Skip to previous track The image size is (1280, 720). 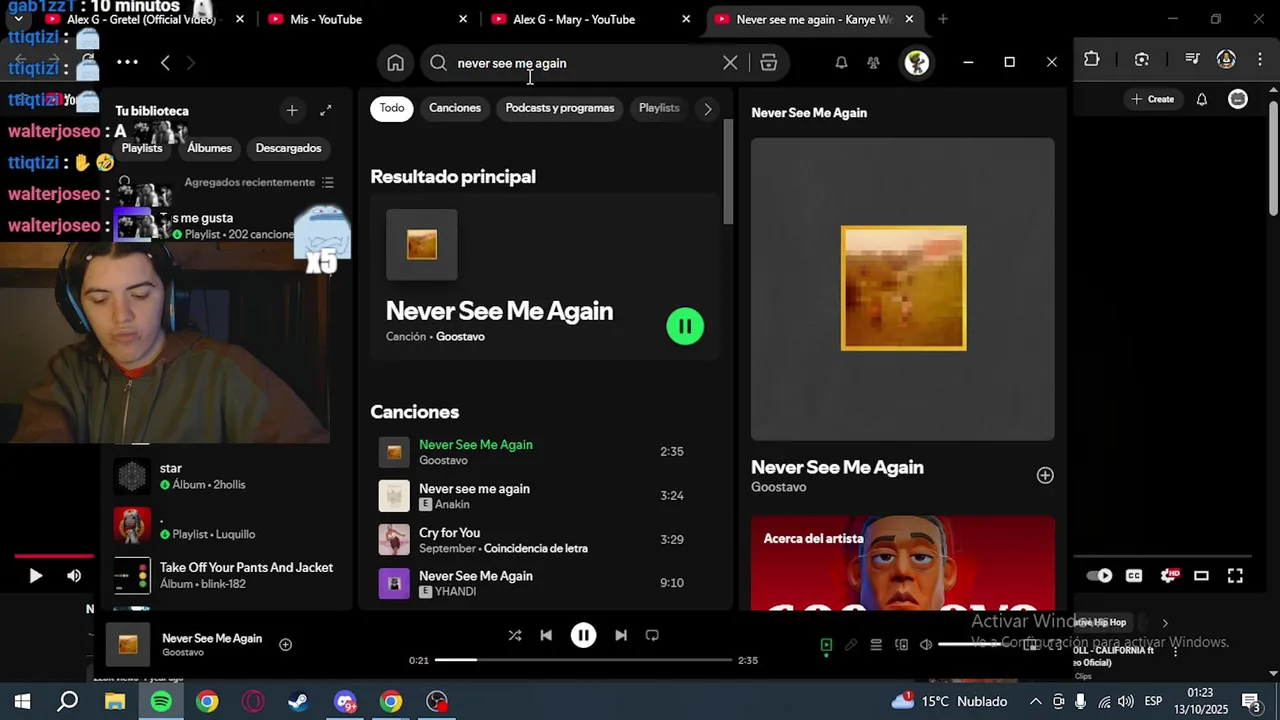(x=546, y=635)
